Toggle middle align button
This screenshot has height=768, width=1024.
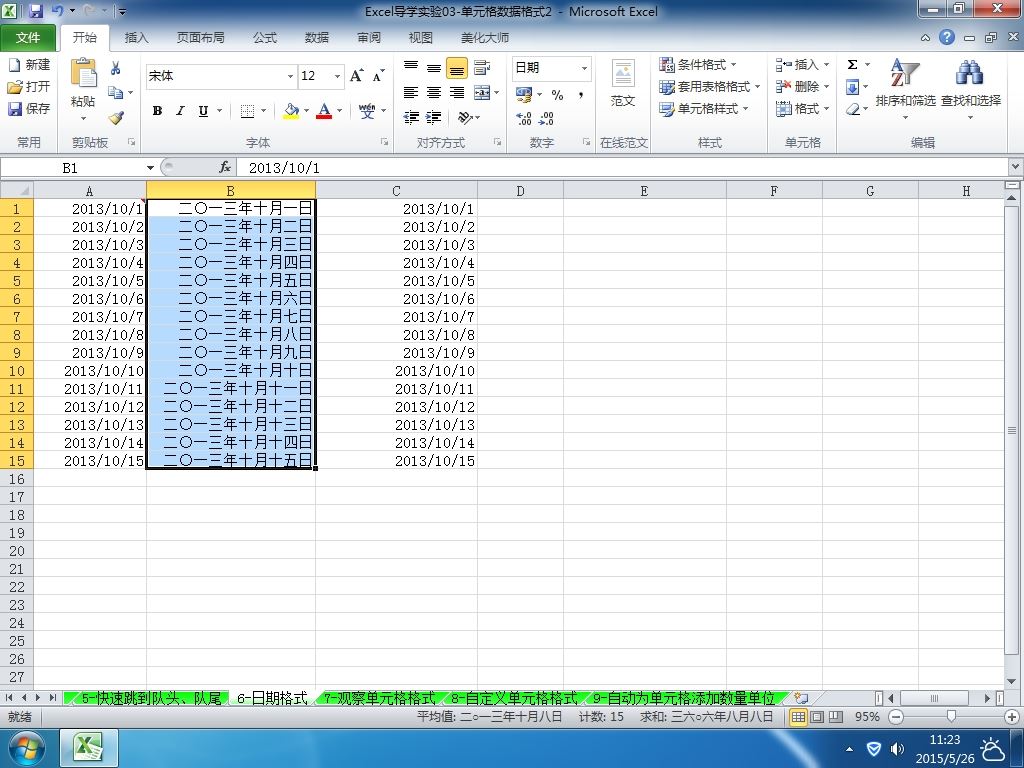434,67
